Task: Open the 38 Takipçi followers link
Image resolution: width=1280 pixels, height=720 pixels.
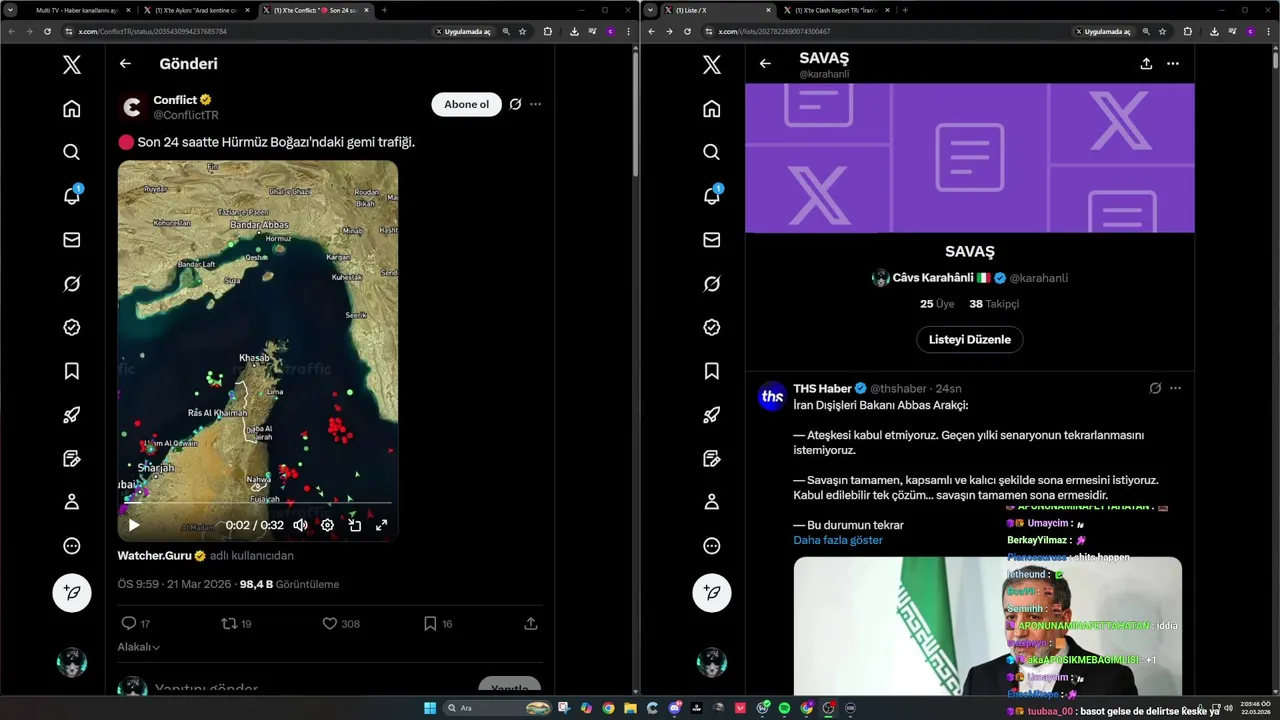Action: (994, 304)
